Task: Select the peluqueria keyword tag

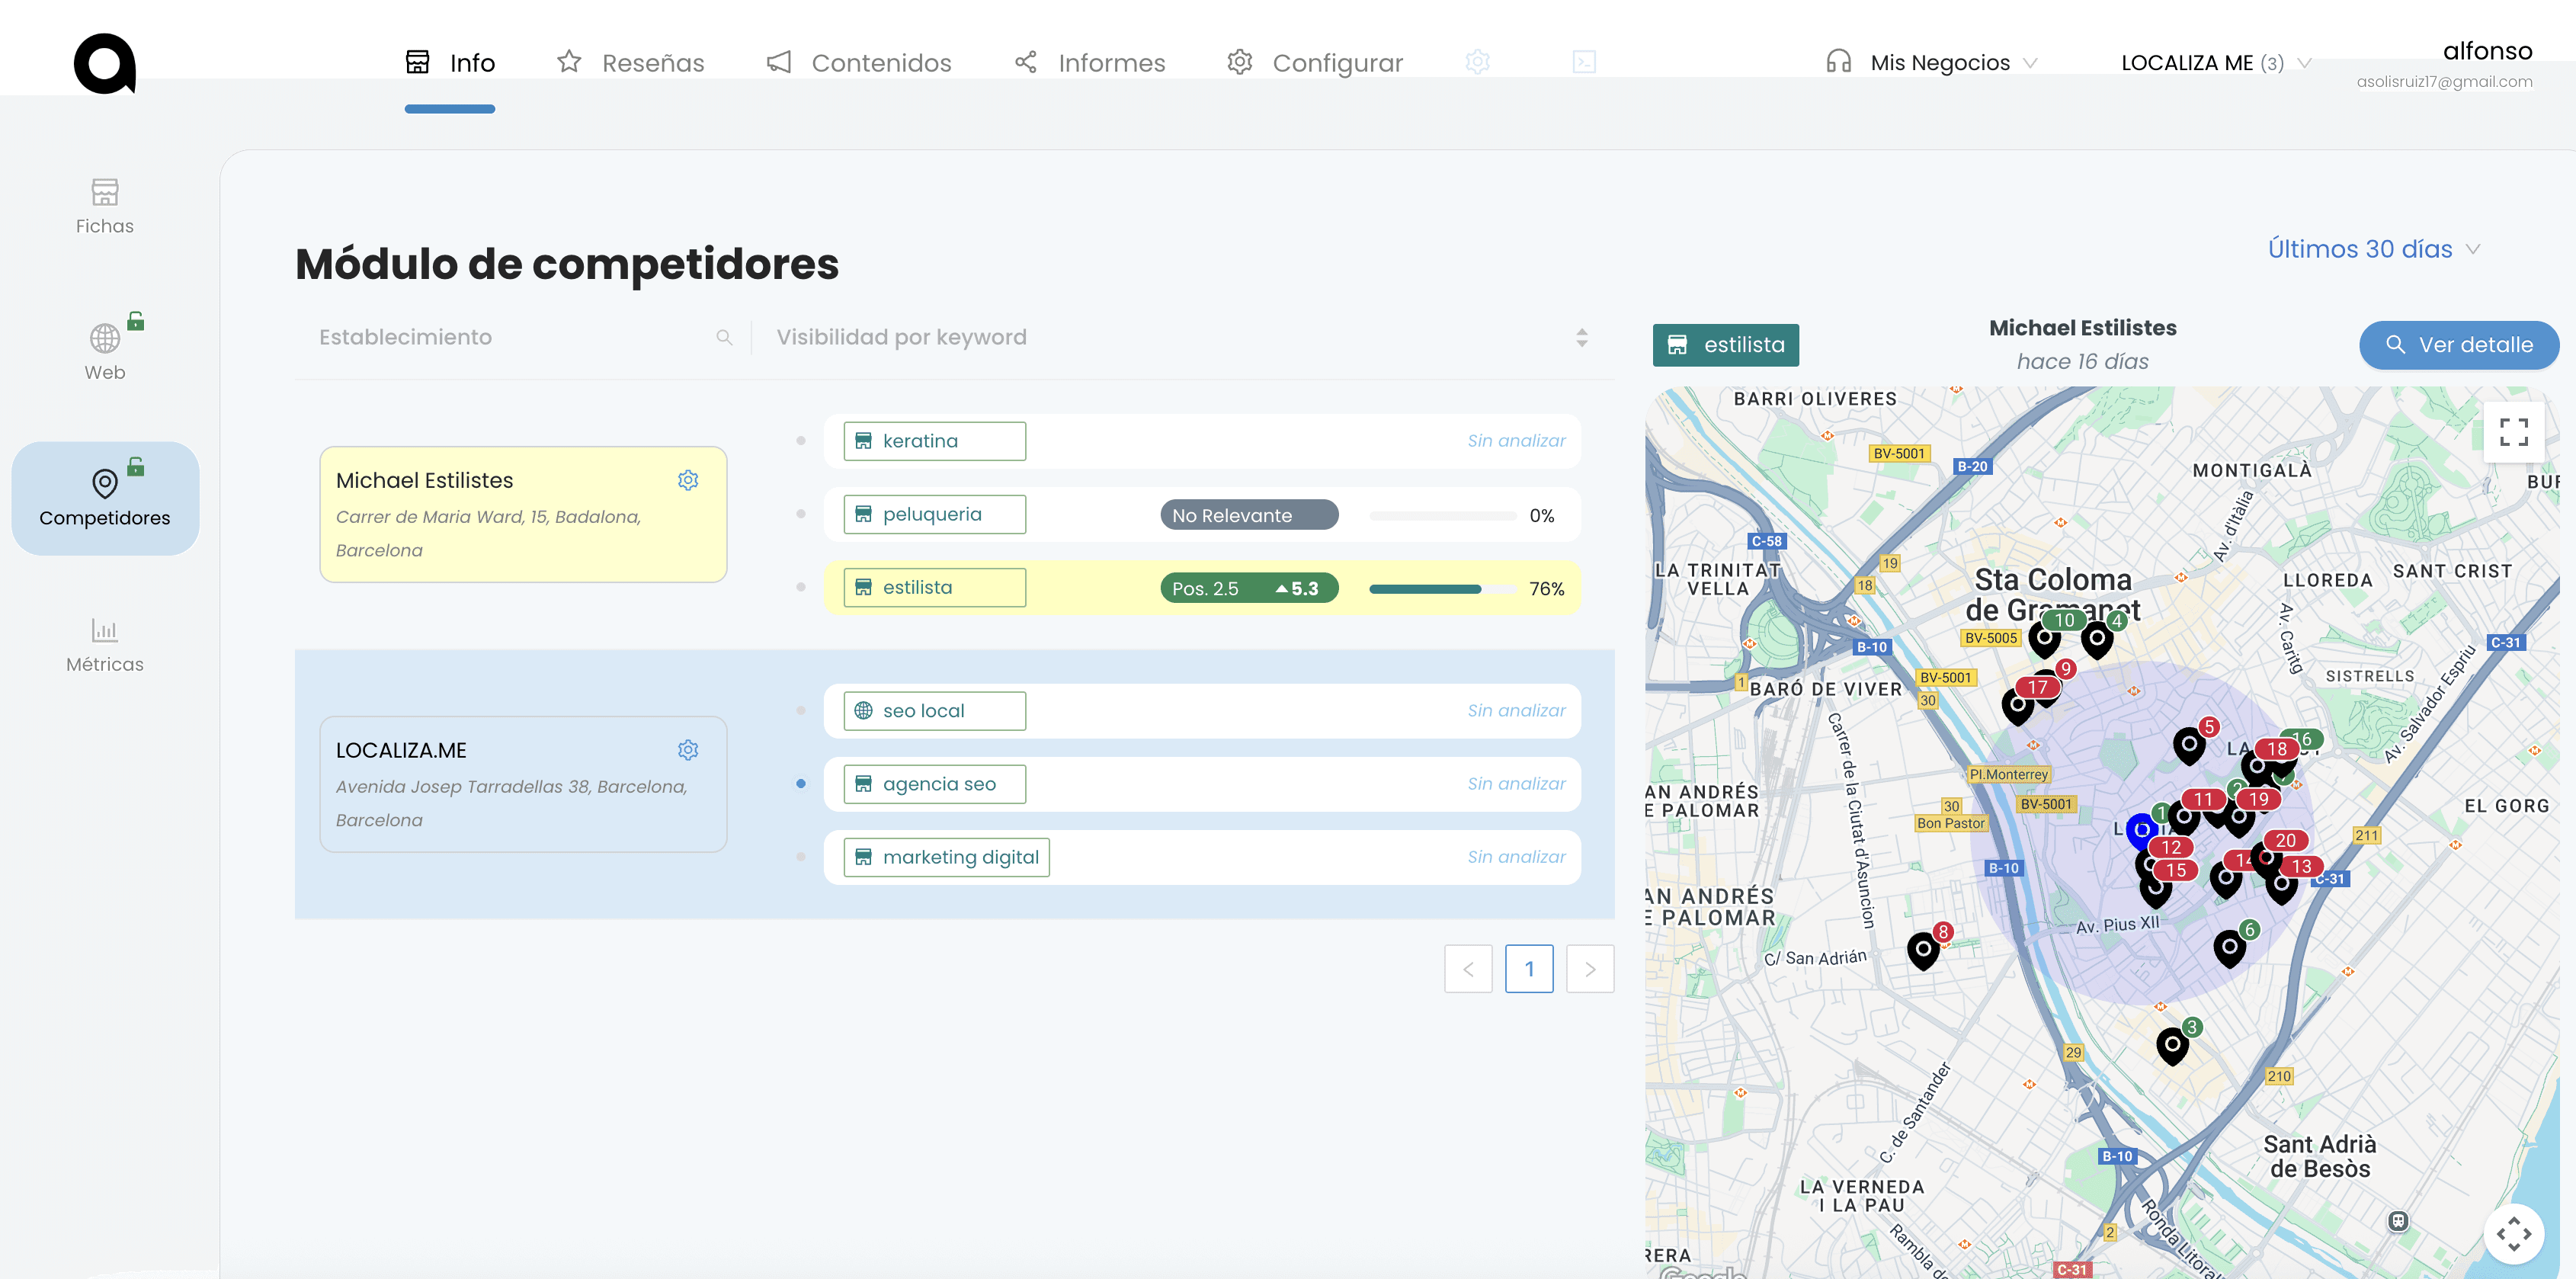Action: coord(934,514)
